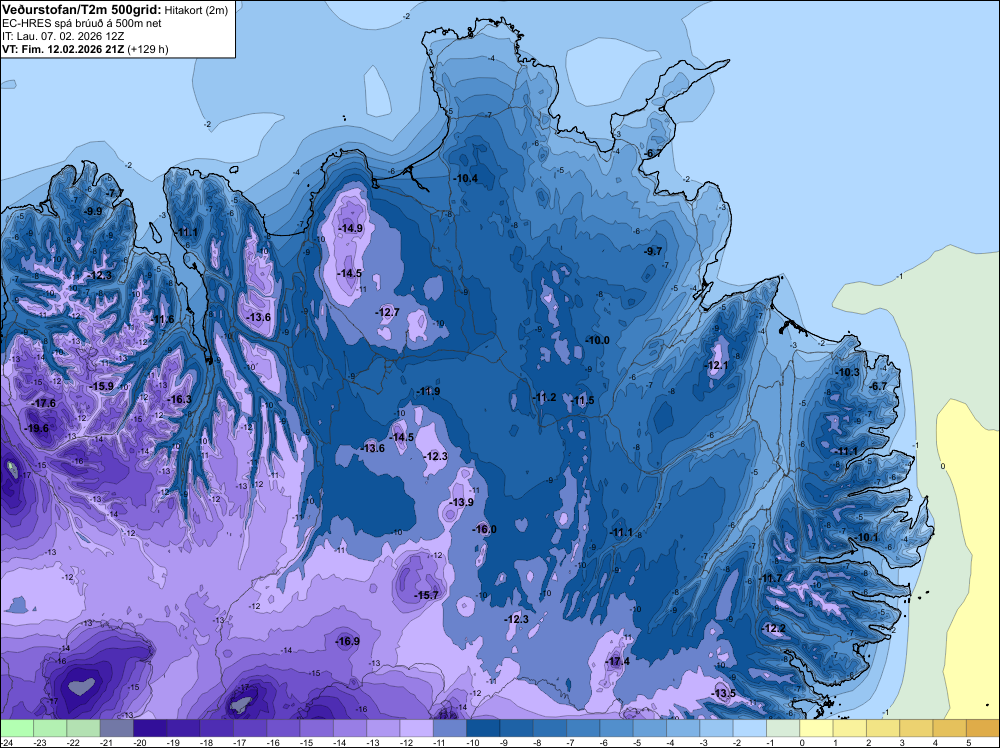Click the -12.7 temperature label

pos(387,312)
